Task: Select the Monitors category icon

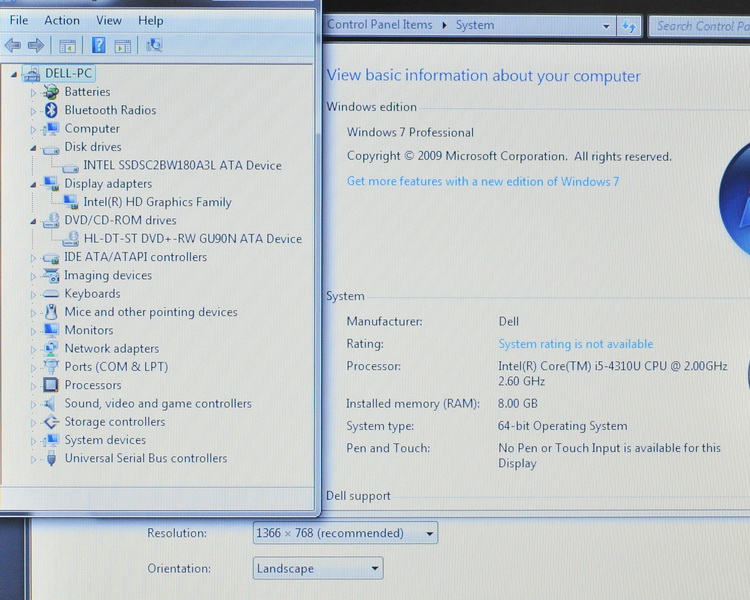Action: 50,330
